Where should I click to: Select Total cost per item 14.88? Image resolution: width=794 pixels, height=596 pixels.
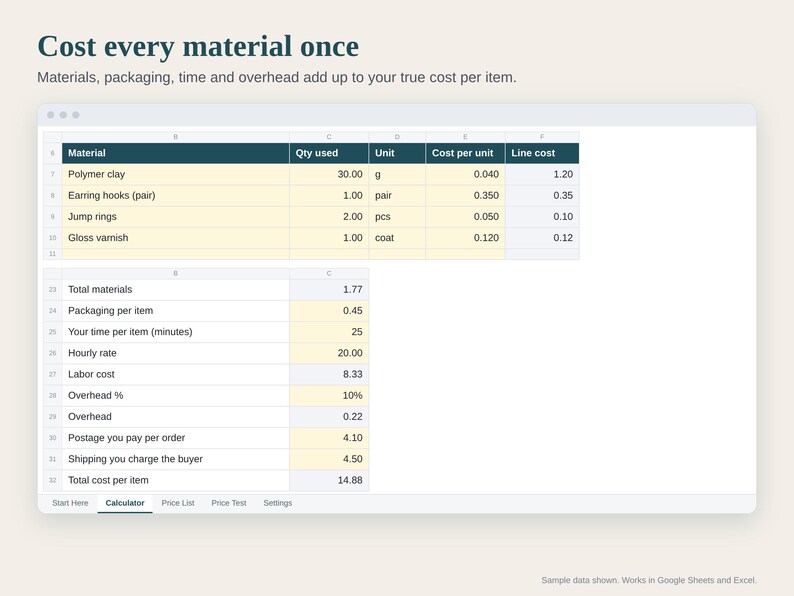click(x=329, y=481)
